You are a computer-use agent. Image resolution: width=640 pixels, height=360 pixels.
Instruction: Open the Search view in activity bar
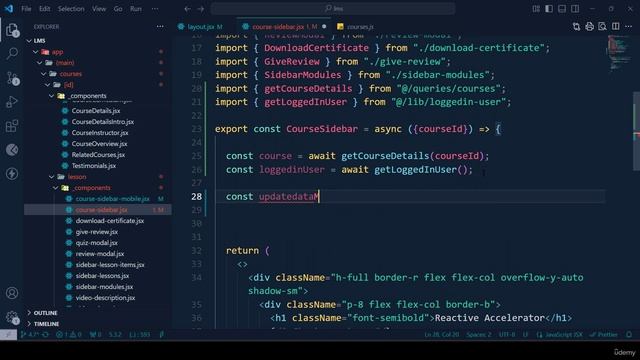pos(12,53)
